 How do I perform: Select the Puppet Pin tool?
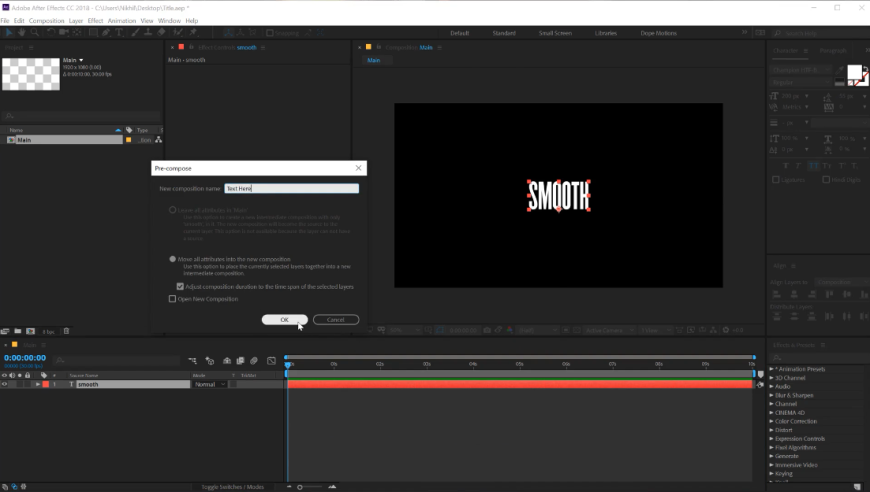tap(193, 33)
